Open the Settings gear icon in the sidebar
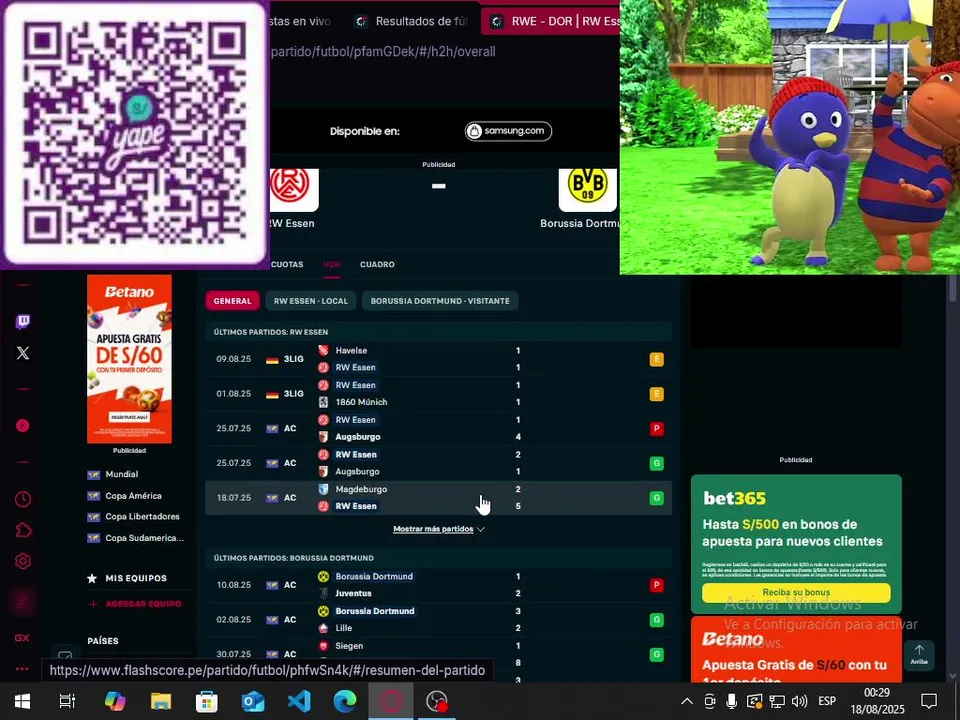 [23, 561]
